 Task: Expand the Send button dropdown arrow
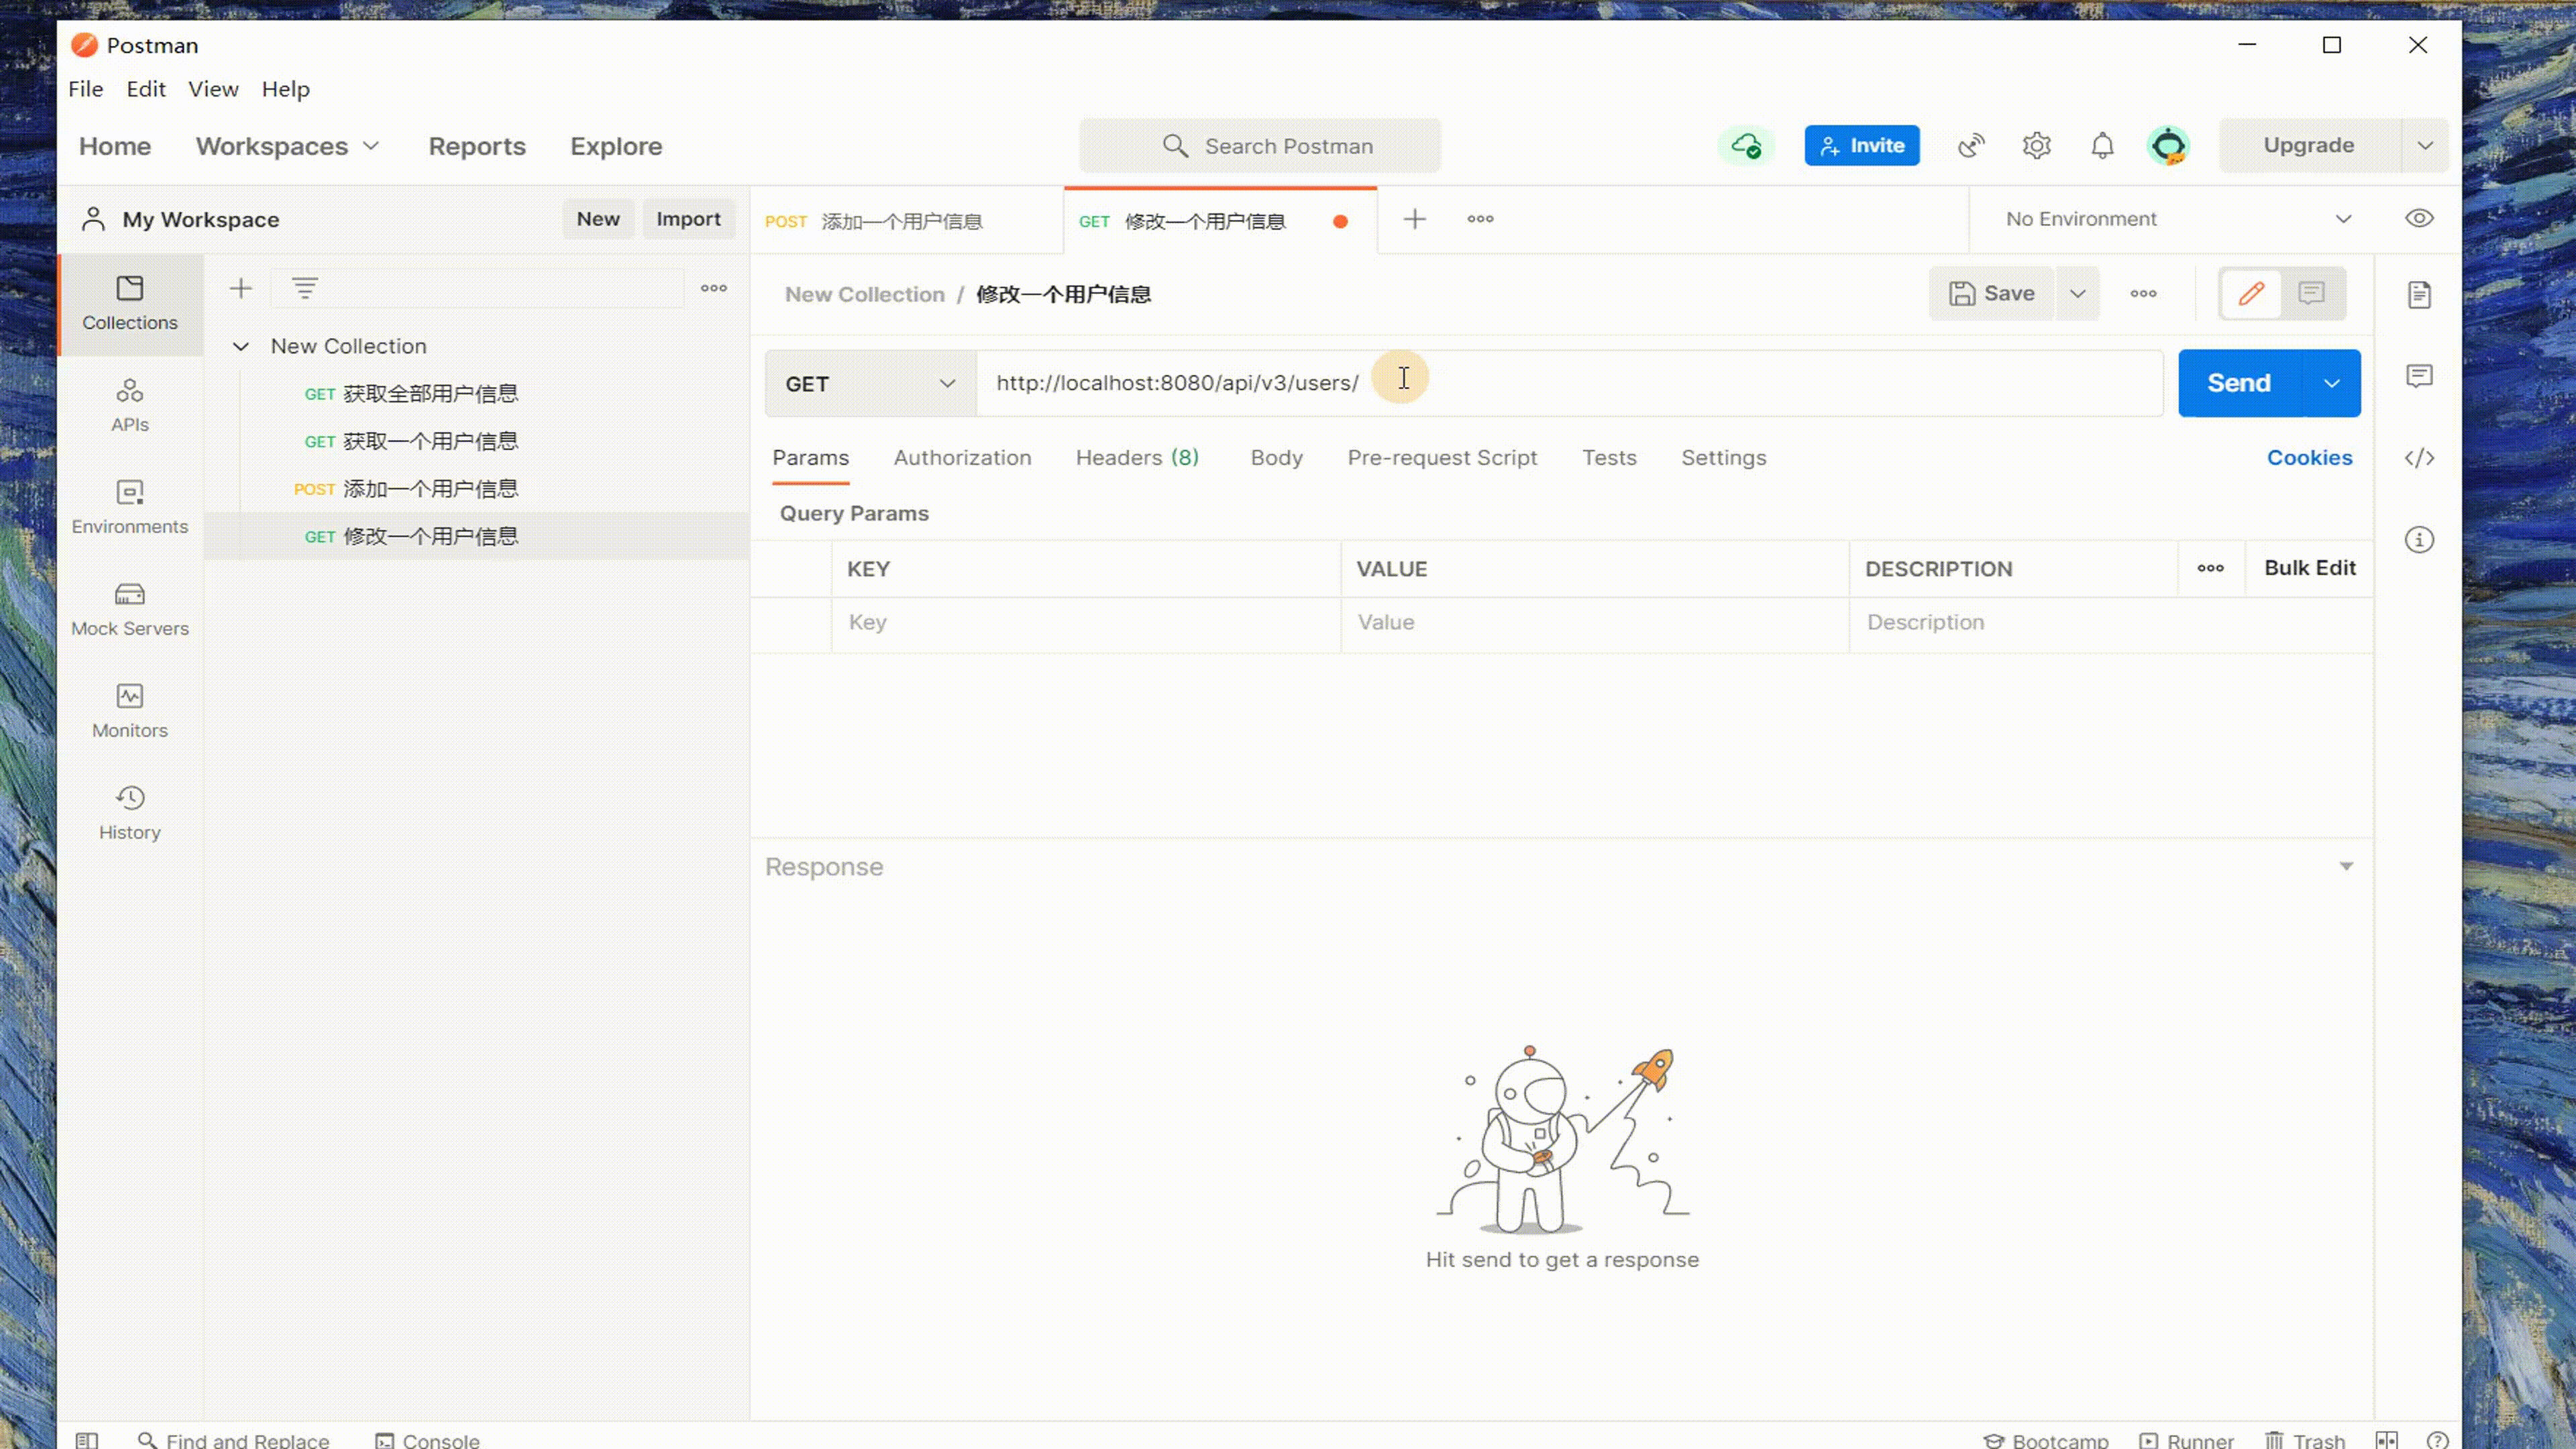pyautogui.click(x=2332, y=383)
